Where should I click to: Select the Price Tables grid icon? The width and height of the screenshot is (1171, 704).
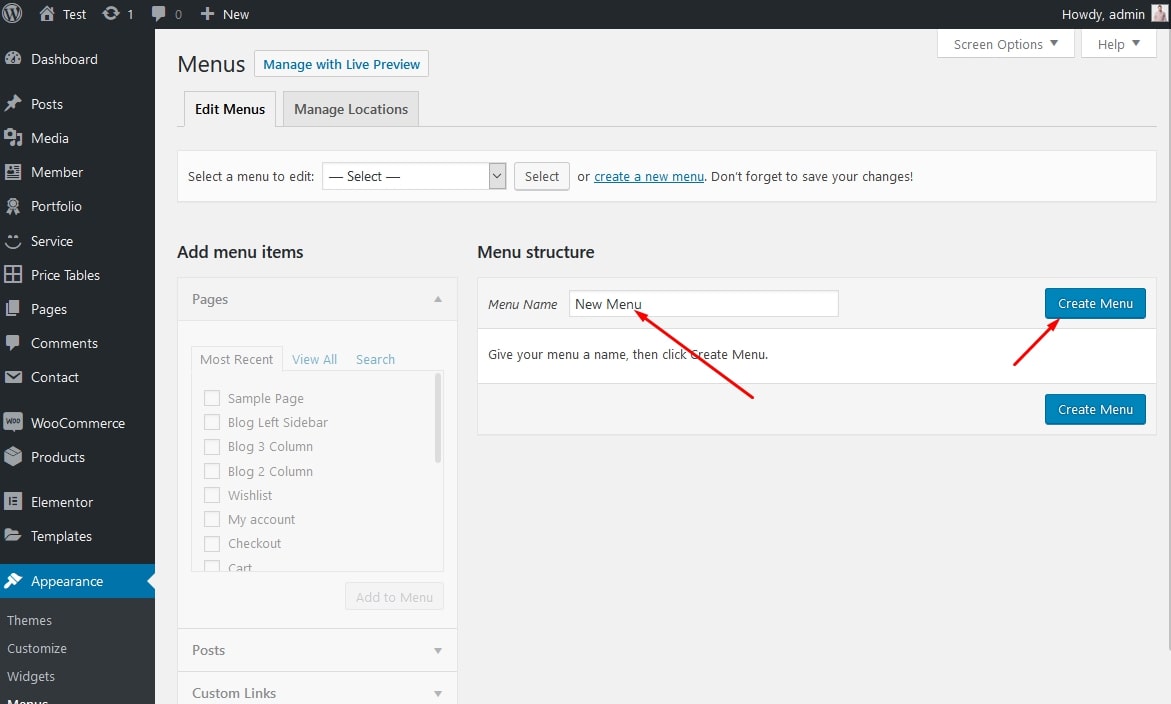pyautogui.click(x=13, y=275)
